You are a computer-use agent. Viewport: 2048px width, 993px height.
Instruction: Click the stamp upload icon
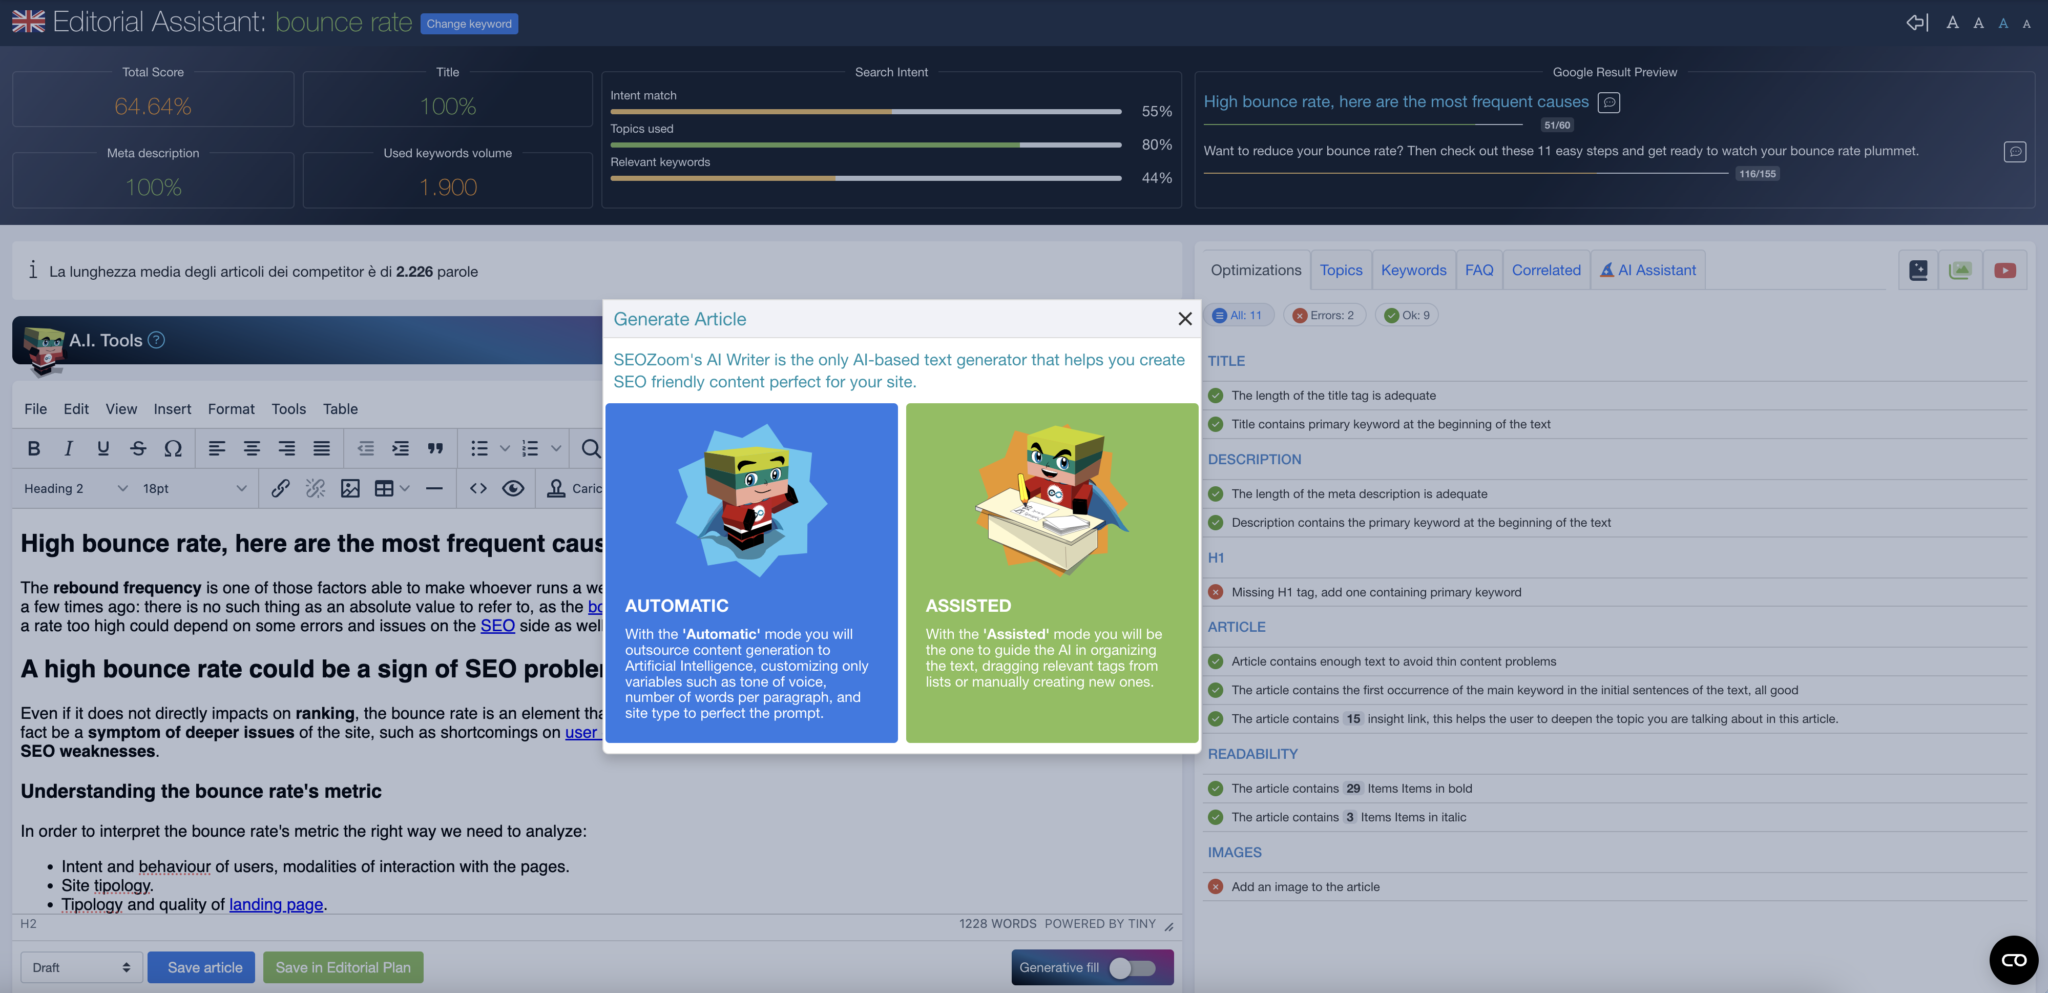tap(557, 488)
